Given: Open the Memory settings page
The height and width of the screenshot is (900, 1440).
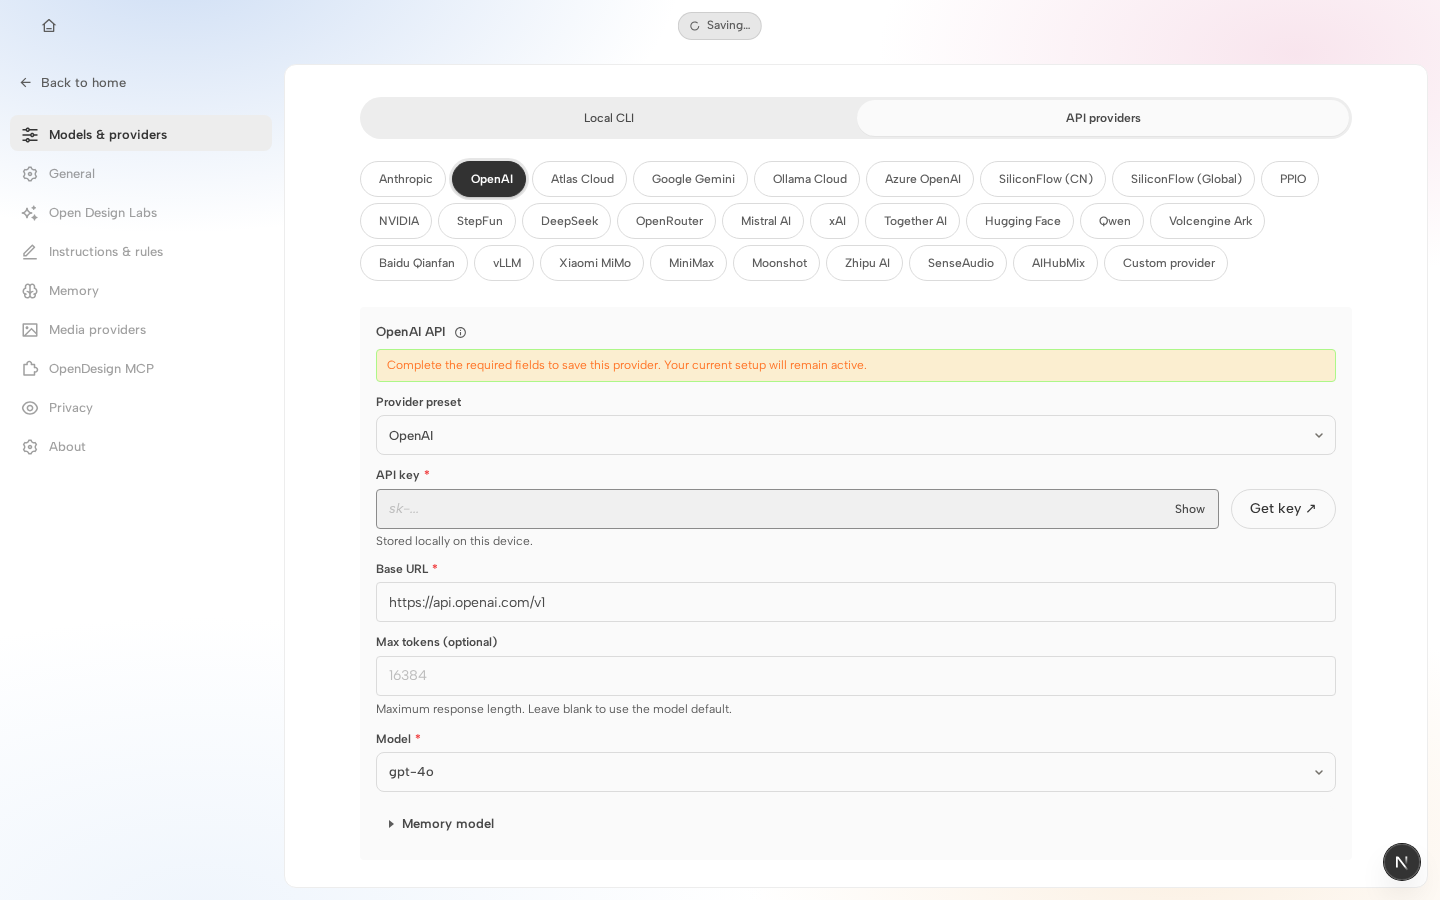Looking at the screenshot, I should click(141, 291).
